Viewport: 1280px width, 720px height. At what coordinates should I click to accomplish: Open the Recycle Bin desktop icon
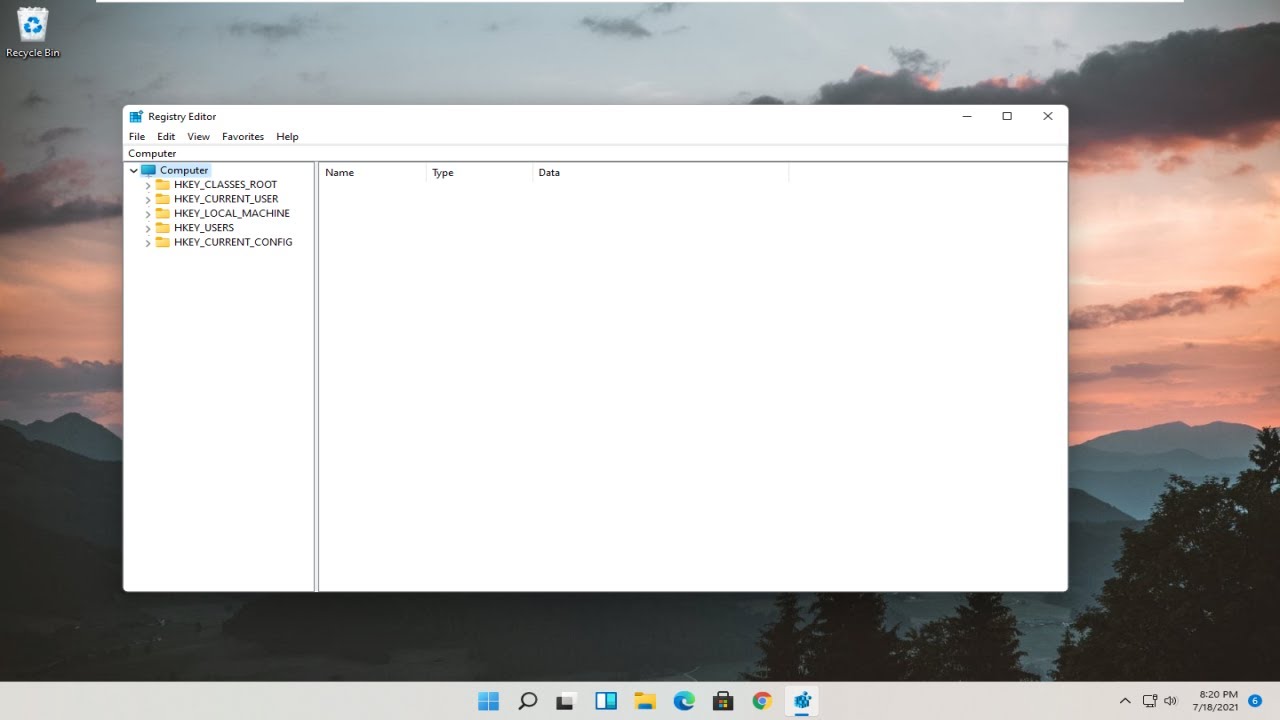[33, 32]
